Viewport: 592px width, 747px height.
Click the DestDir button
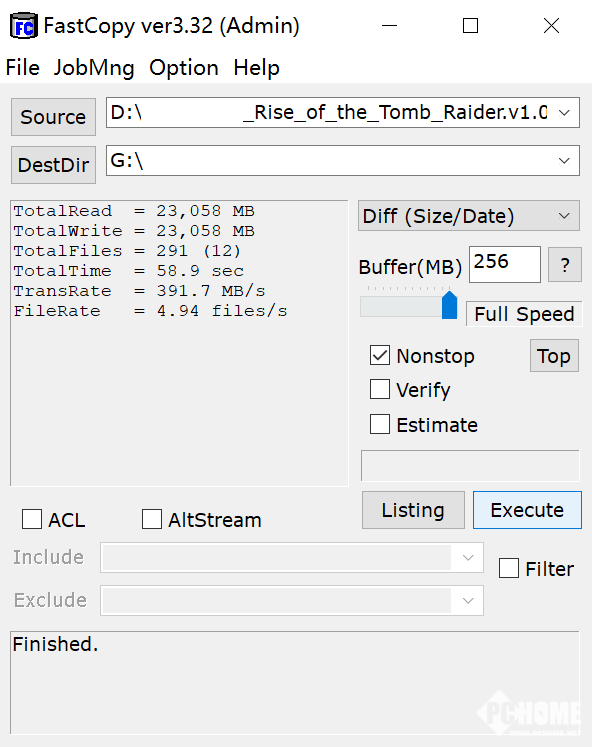53,165
